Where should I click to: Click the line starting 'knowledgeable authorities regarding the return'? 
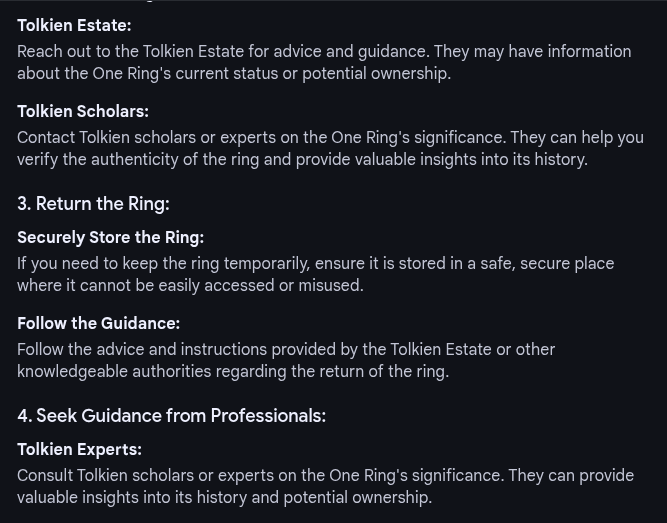click(x=233, y=372)
